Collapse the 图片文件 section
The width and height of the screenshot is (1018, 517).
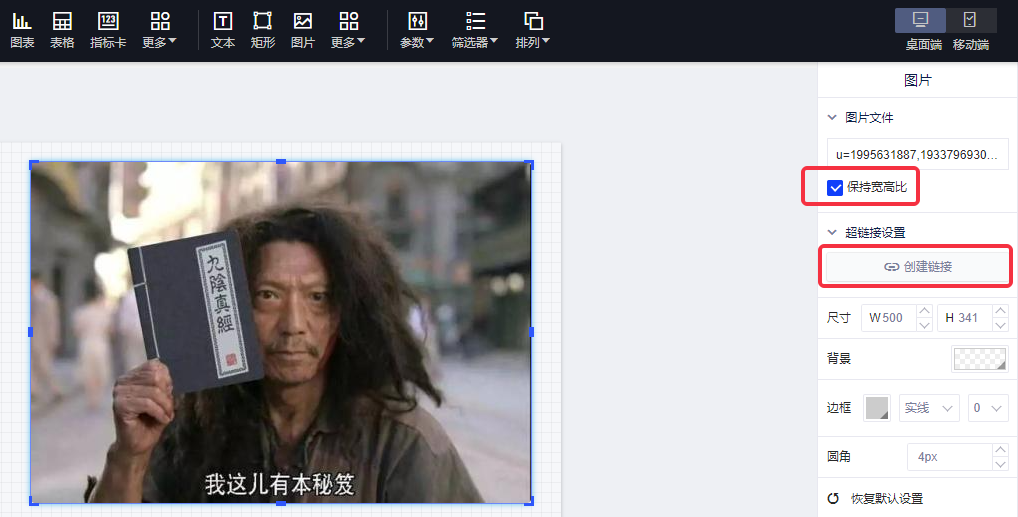coord(832,117)
